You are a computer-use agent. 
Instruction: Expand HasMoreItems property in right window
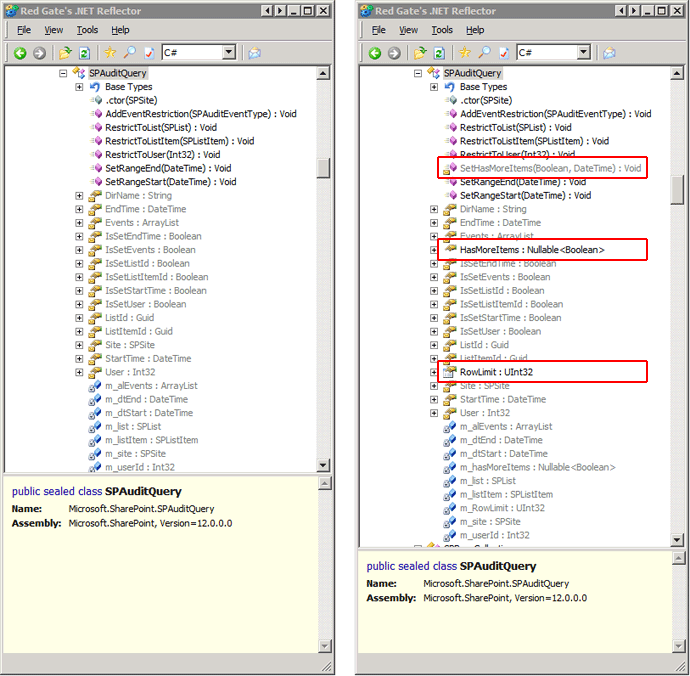click(434, 250)
